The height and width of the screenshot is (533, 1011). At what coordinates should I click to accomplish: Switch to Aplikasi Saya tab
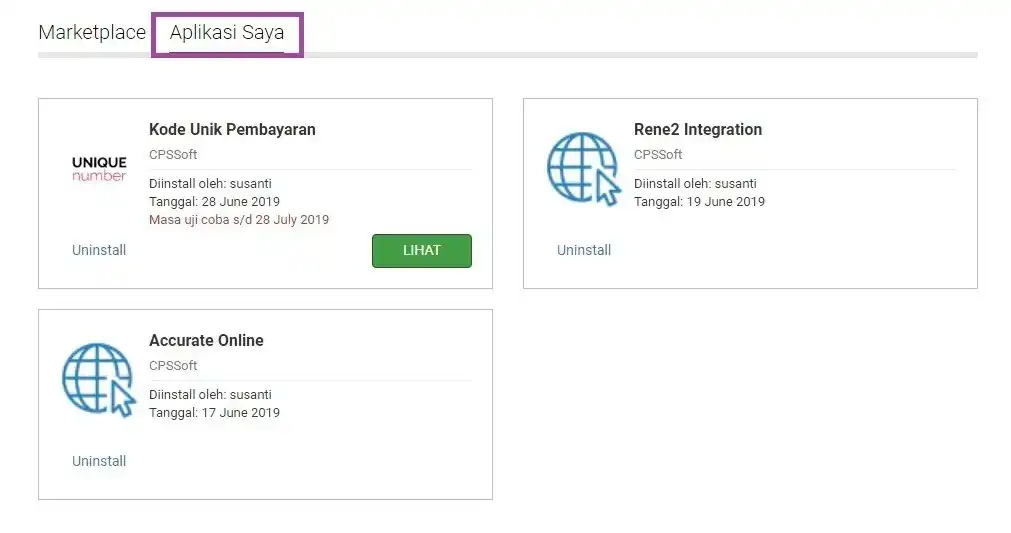click(x=227, y=32)
